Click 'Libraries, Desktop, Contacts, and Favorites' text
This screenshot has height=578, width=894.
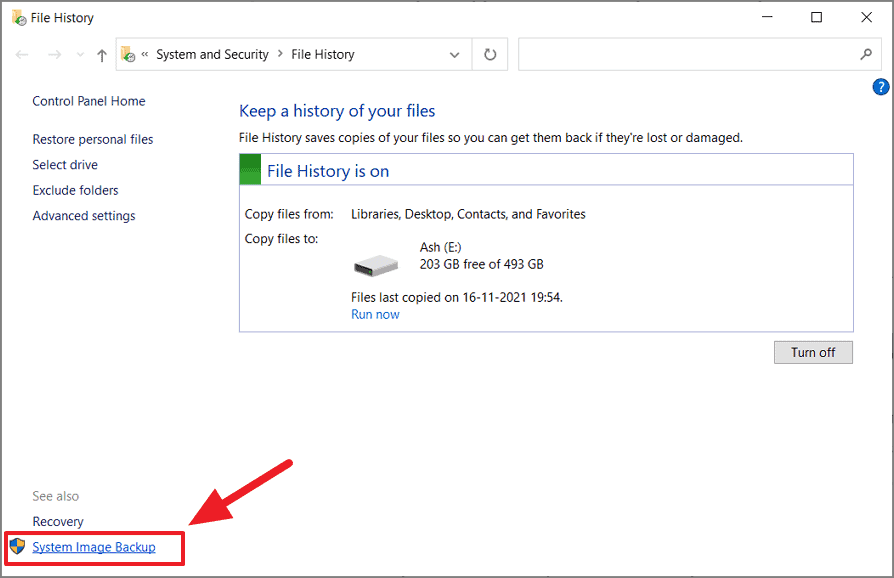point(468,214)
